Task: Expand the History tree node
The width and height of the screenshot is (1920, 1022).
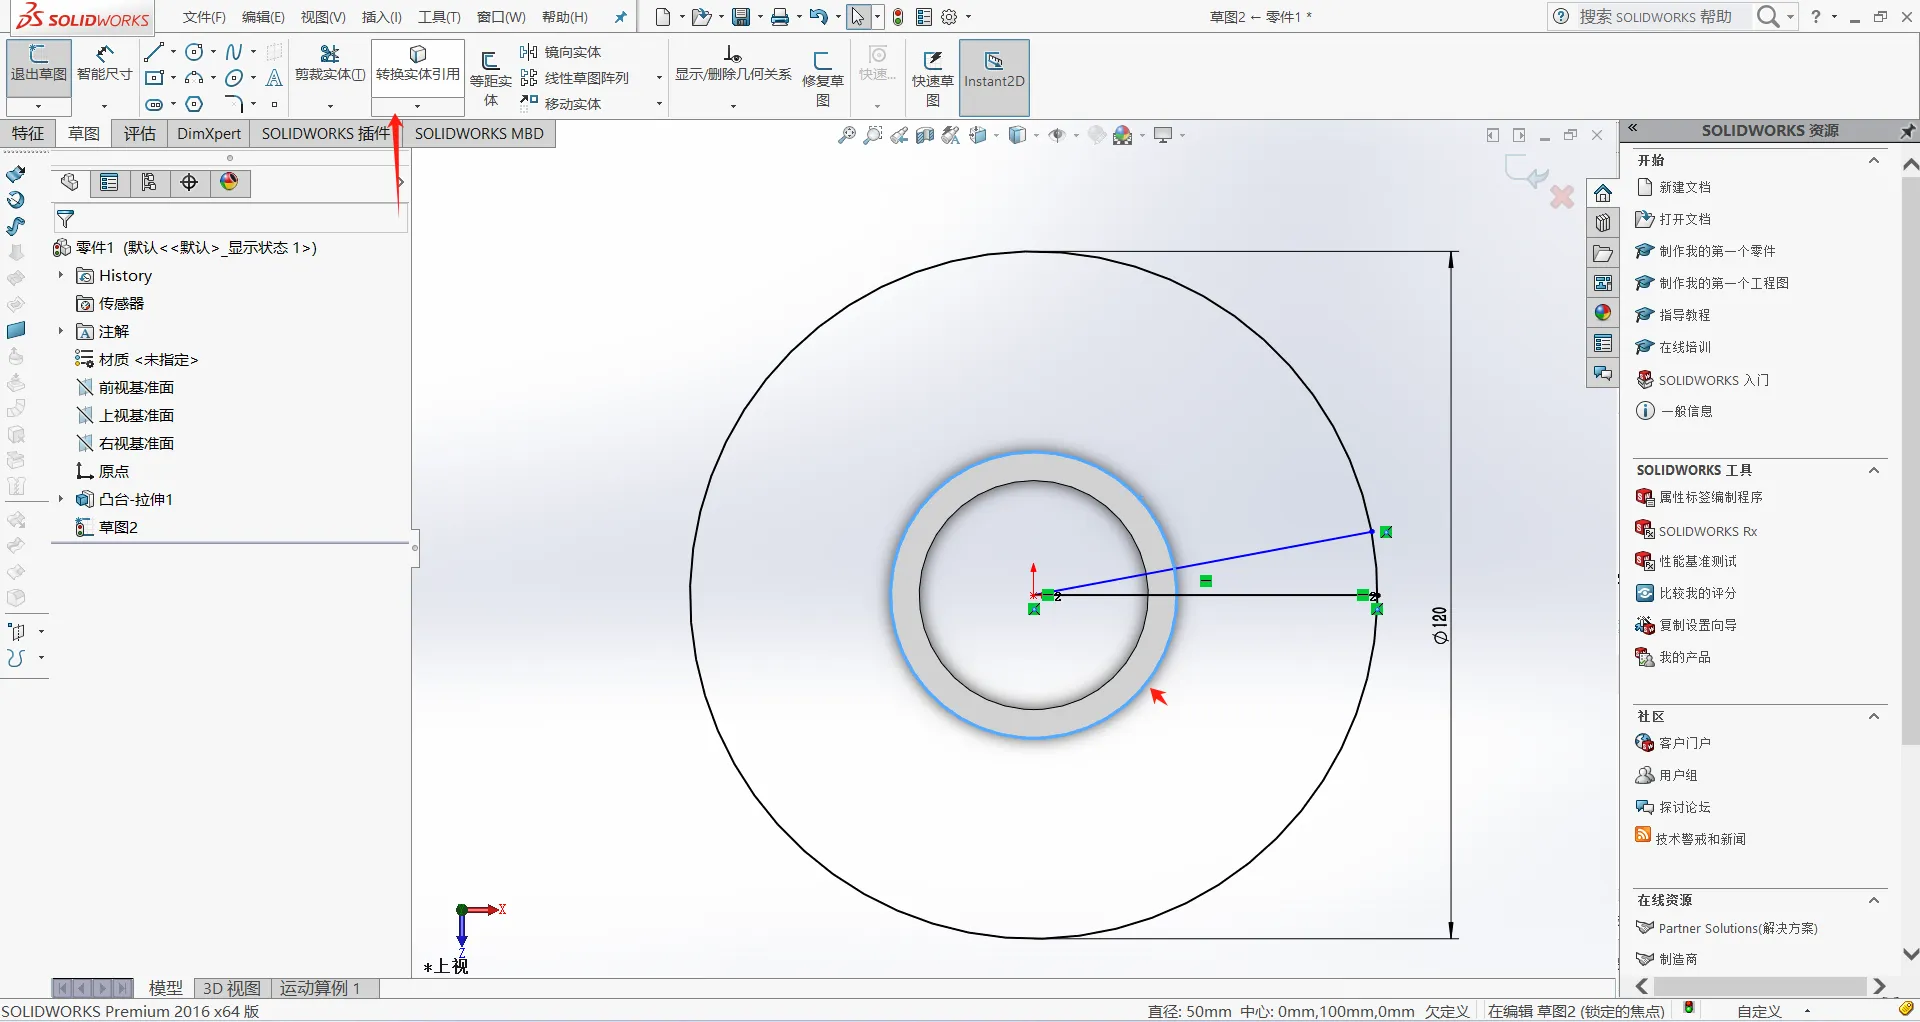Action: point(61,275)
